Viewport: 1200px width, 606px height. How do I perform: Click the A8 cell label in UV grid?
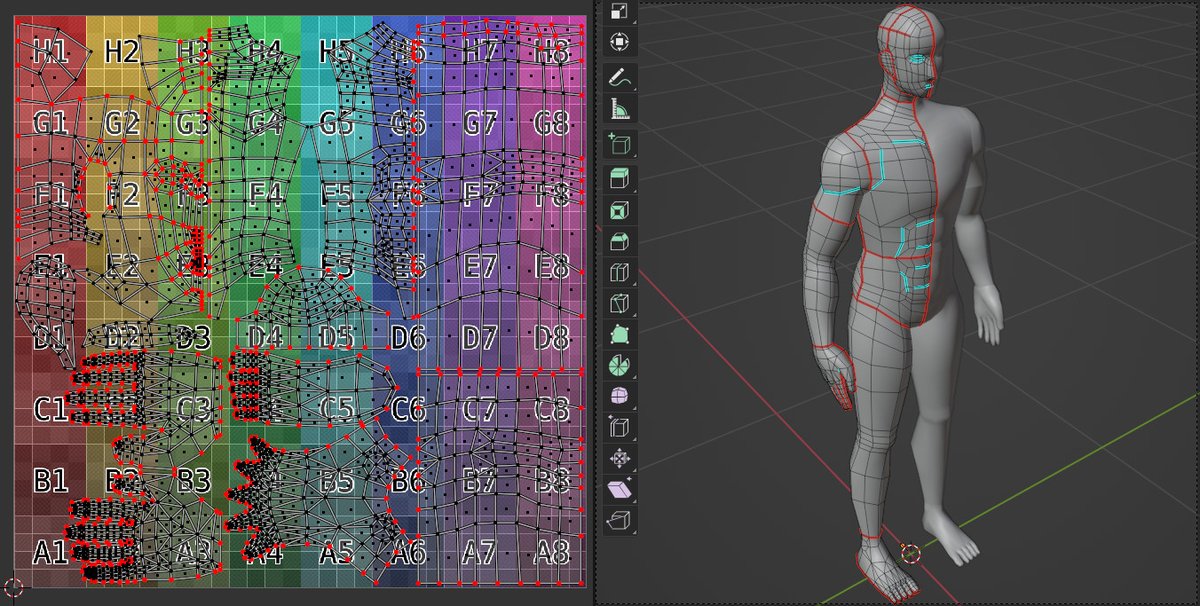(x=551, y=552)
